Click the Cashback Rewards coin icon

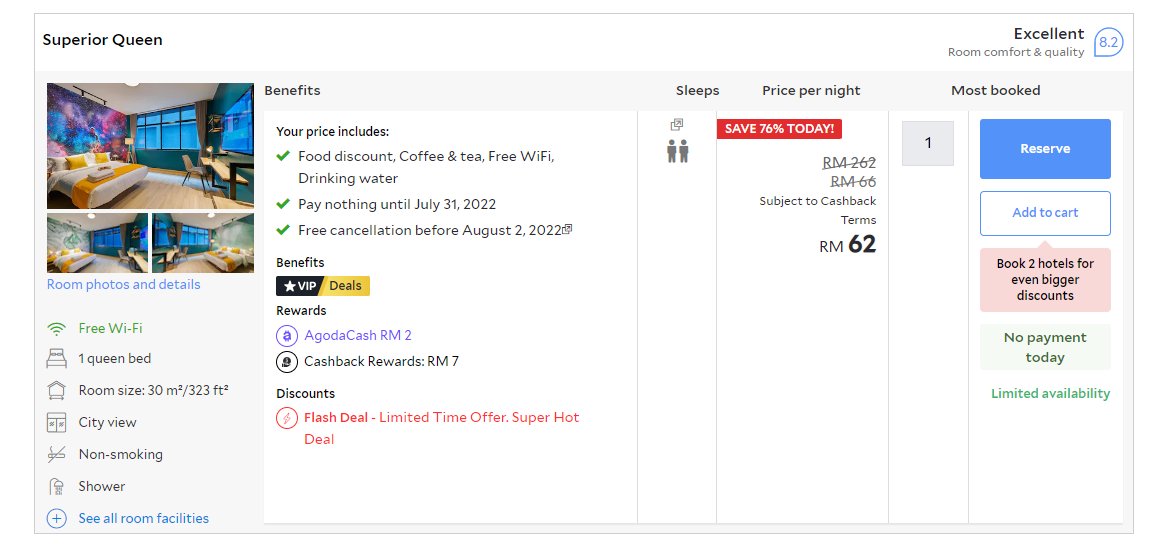(287, 361)
